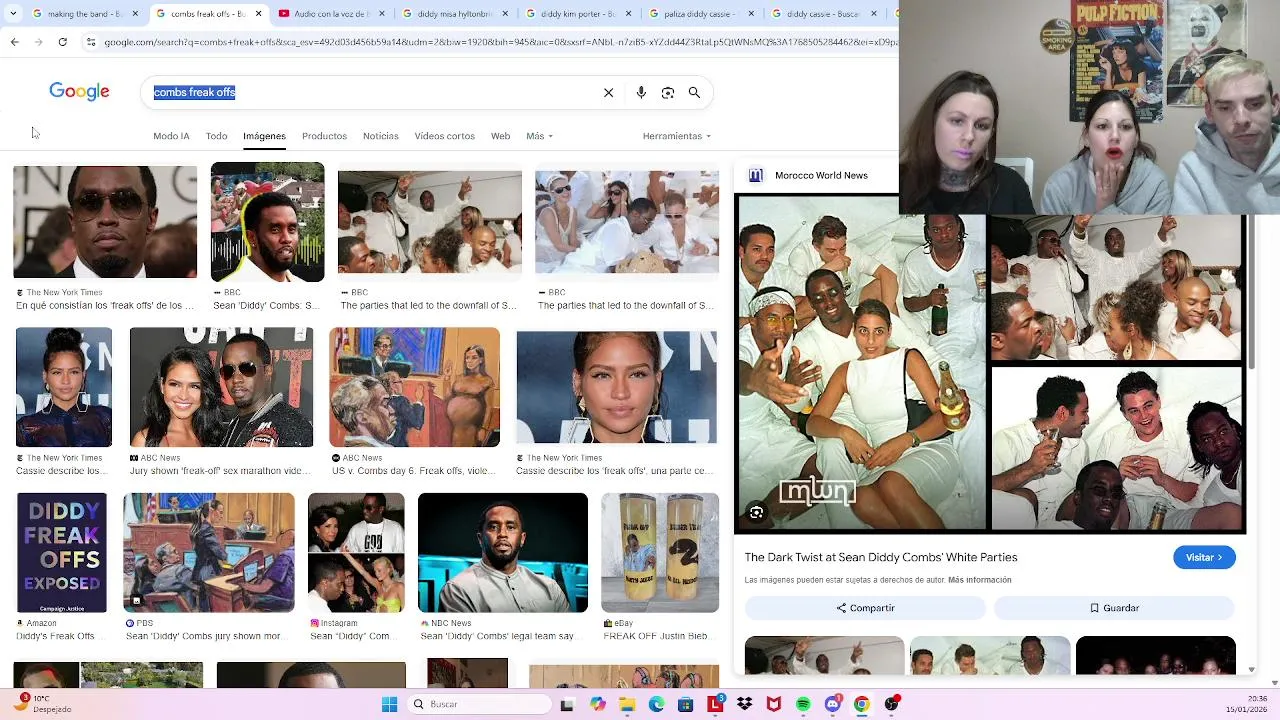Open Dropbox from the taskbar
Screen dimensions: 1280x720
point(744,704)
